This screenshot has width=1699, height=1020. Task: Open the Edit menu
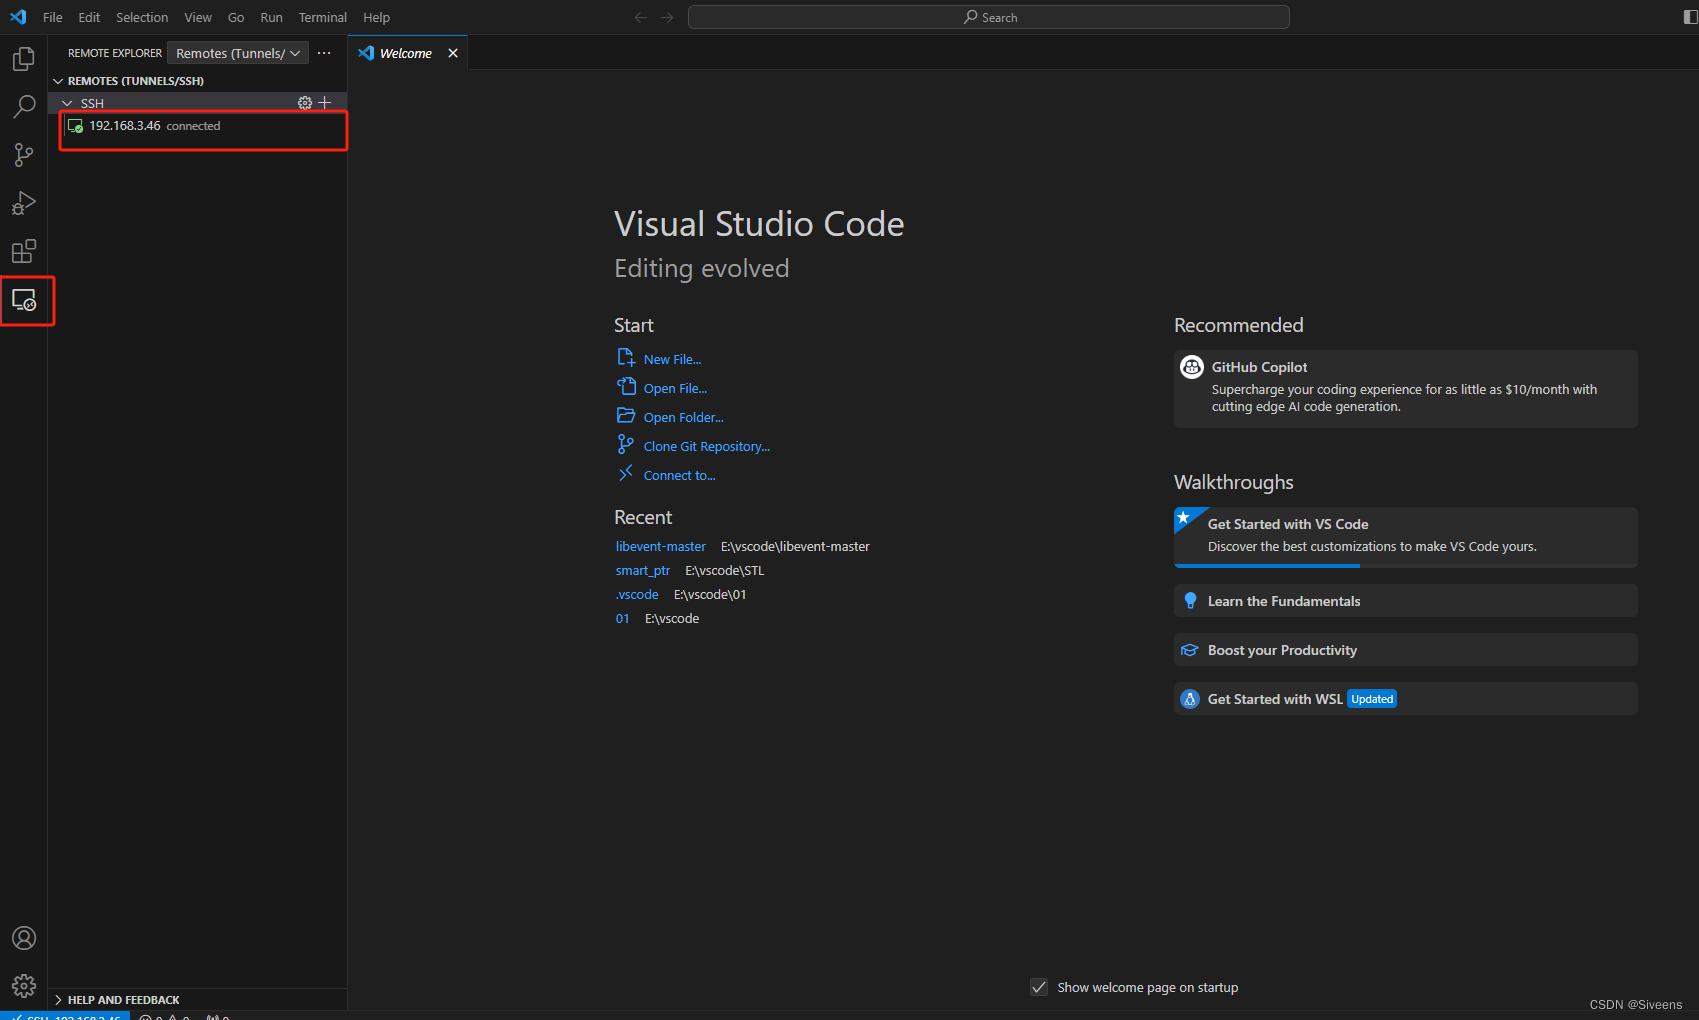pos(89,17)
